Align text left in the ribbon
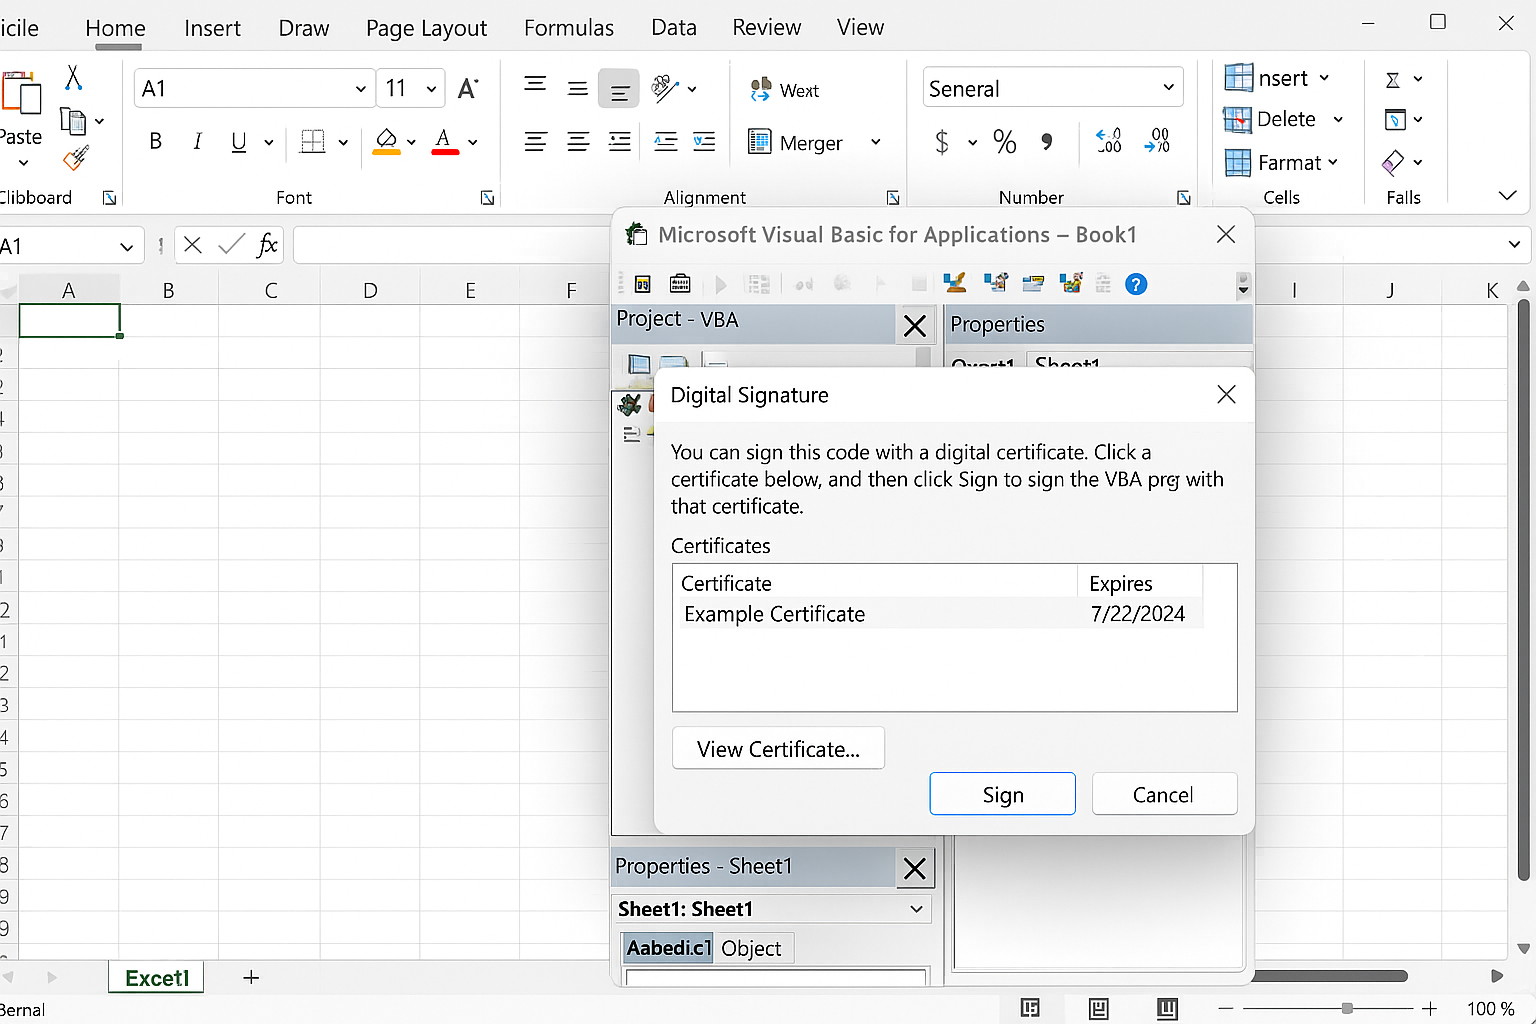This screenshot has width=1536, height=1024. point(535,142)
